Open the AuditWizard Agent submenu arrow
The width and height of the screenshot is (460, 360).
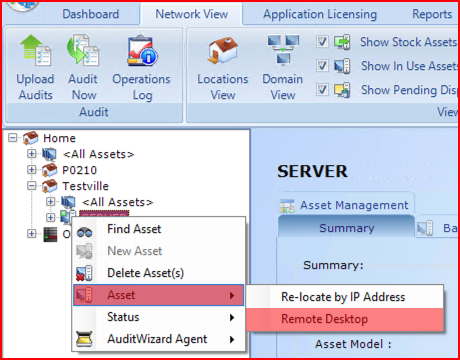[232, 340]
